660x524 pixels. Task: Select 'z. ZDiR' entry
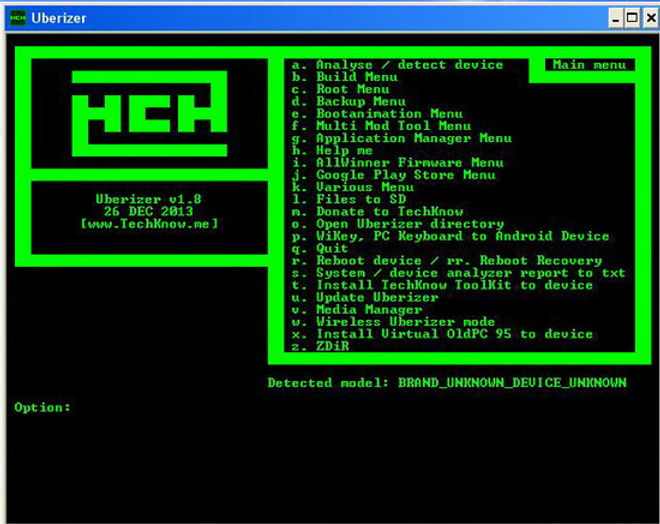(x=320, y=346)
